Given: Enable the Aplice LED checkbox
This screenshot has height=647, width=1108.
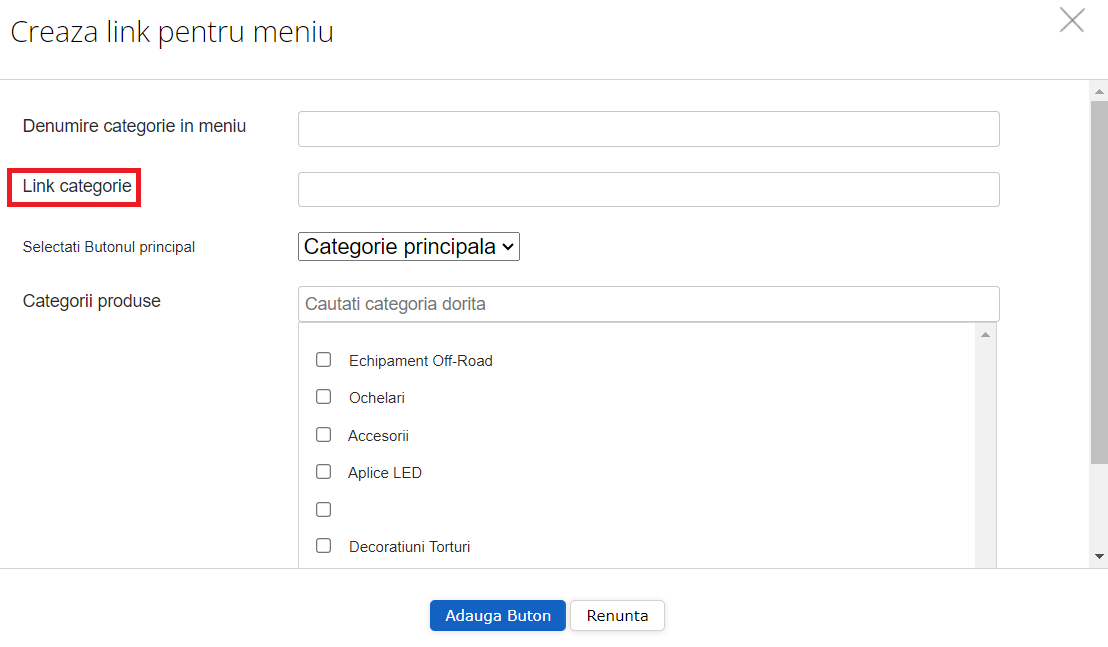Looking at the screenshot, I should tap(323, 471).
